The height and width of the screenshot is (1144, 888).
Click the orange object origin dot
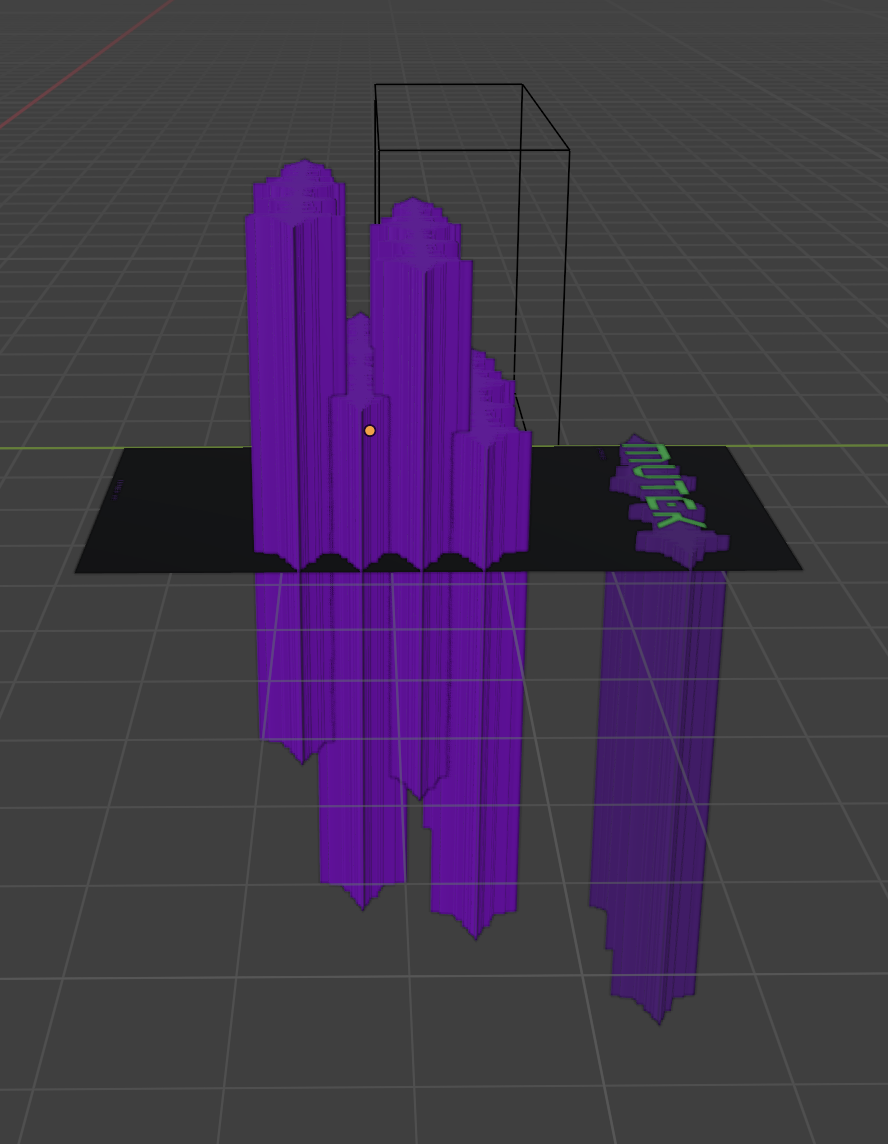[x=370, y=430]
